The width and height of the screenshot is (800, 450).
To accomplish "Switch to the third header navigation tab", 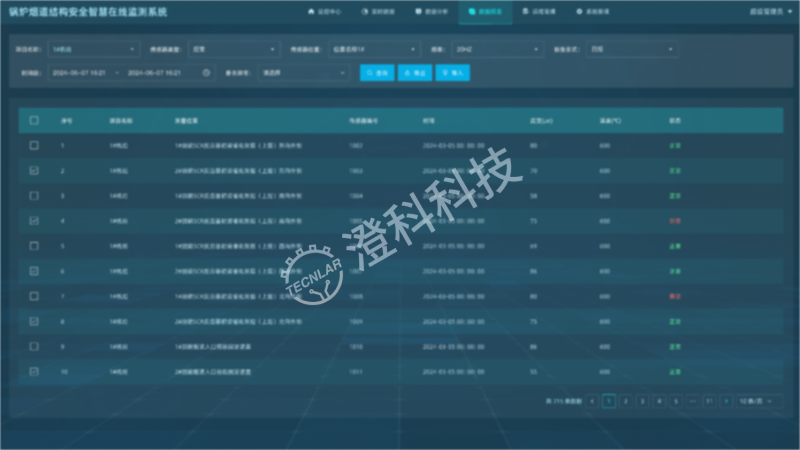I will (x=431, y=12).
